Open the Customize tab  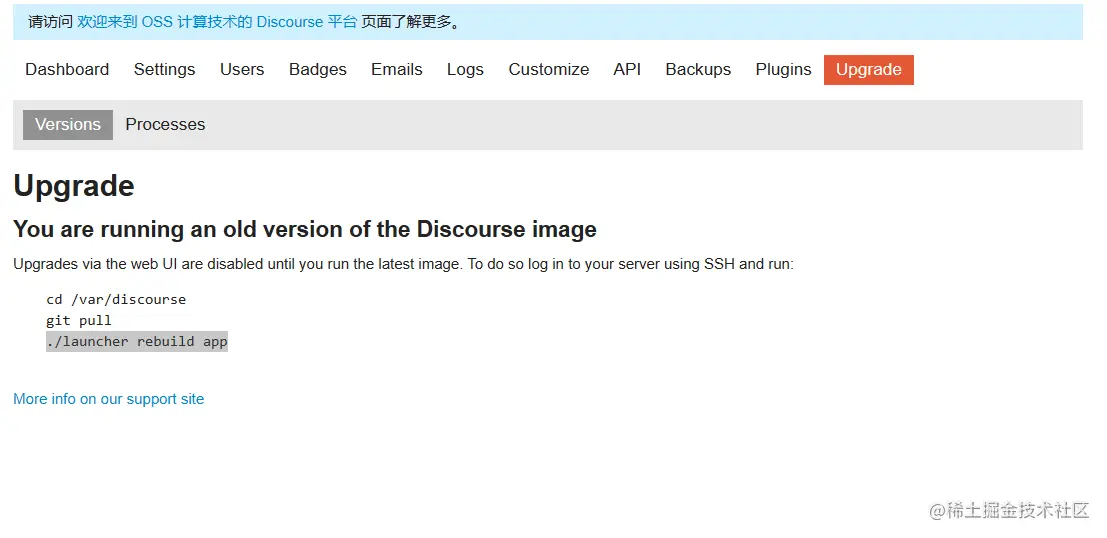click(549, 70)
